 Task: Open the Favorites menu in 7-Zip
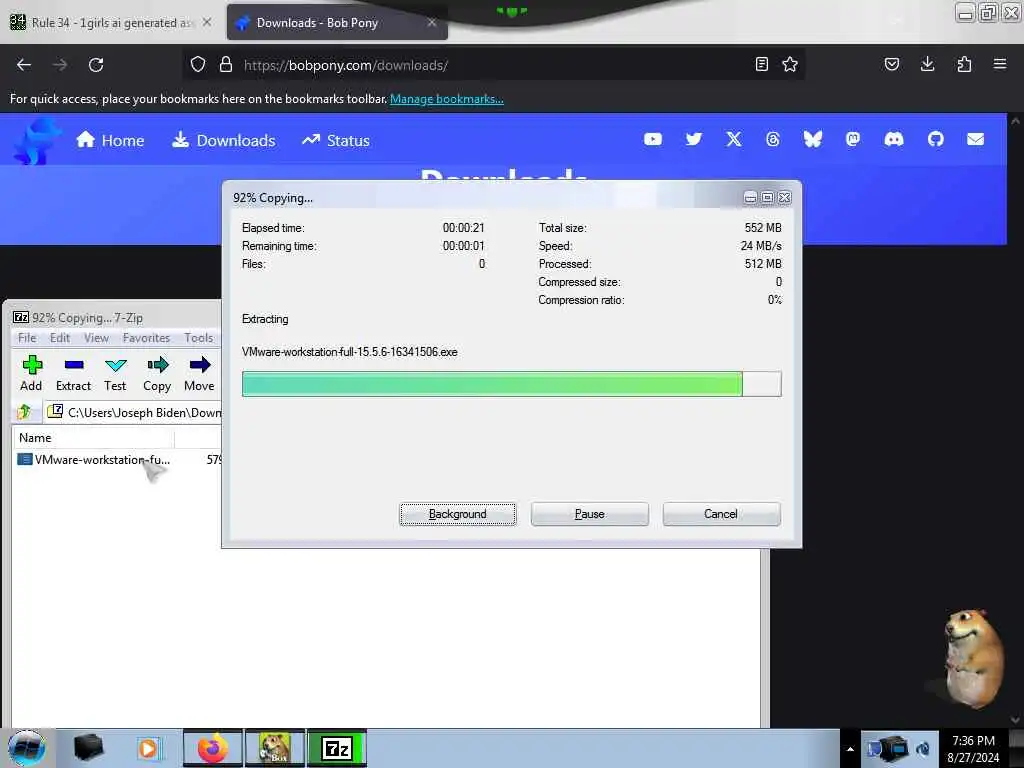coord(146,338)
